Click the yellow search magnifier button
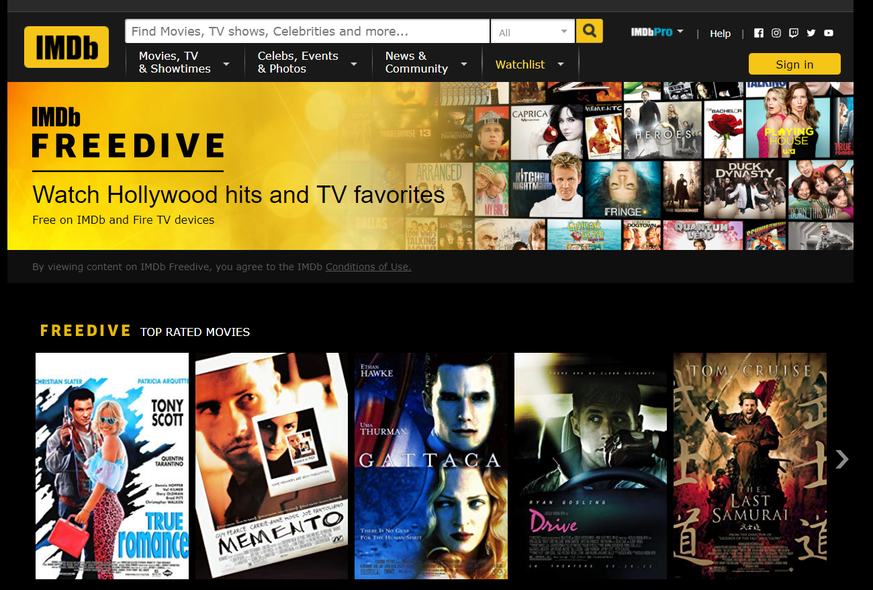 click(589, 31)
